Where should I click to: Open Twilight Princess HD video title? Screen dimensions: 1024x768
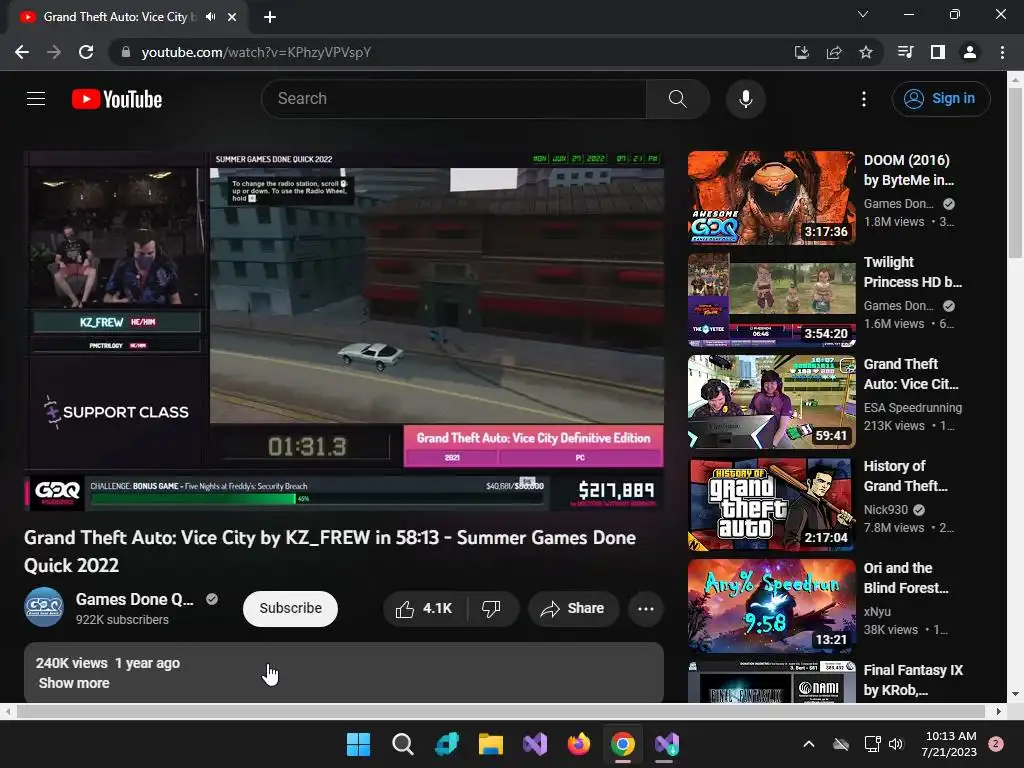[x=912, y=272]
